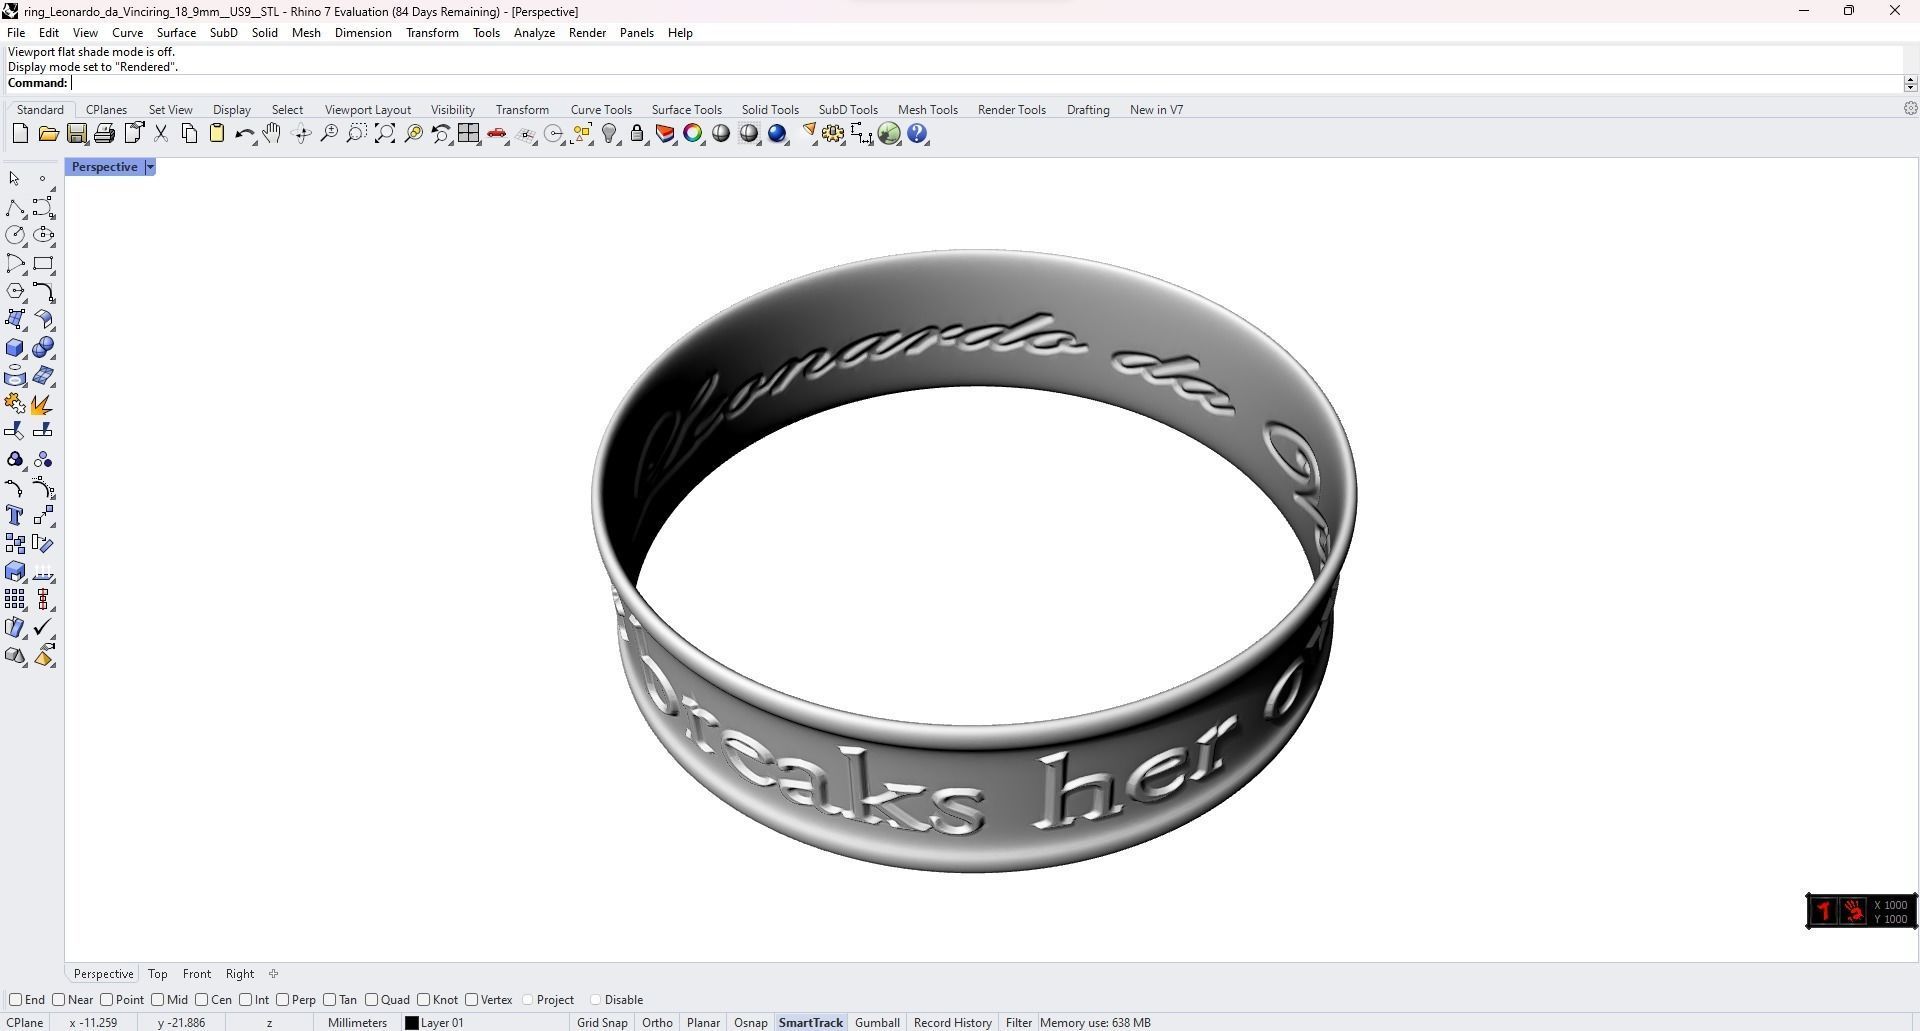
Task: Click the red car named view icon
Action: (x=497, y=134)
